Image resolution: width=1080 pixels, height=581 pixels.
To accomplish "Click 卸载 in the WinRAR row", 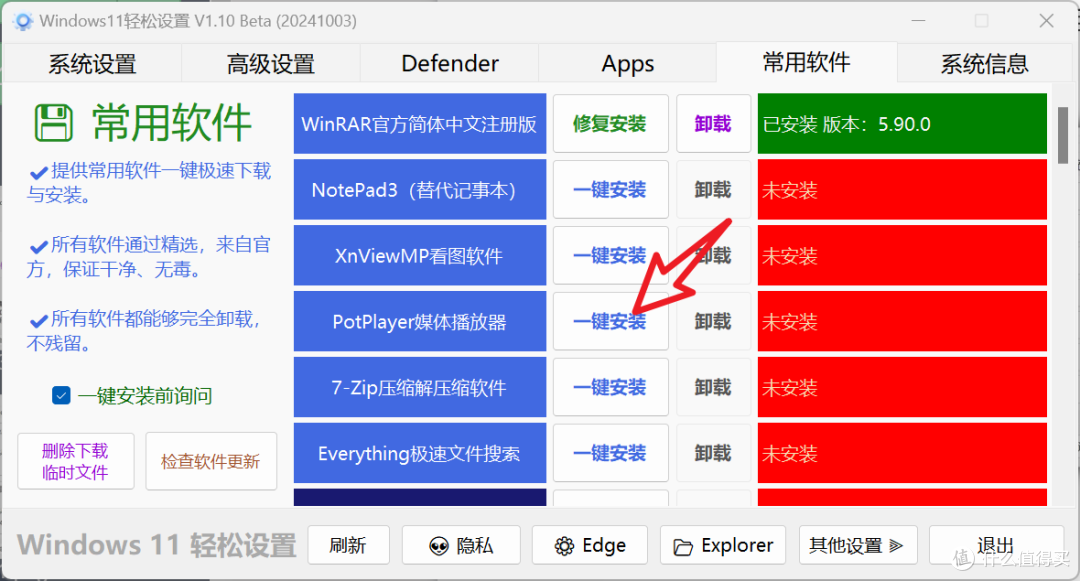I will click(x=713, y=124).
